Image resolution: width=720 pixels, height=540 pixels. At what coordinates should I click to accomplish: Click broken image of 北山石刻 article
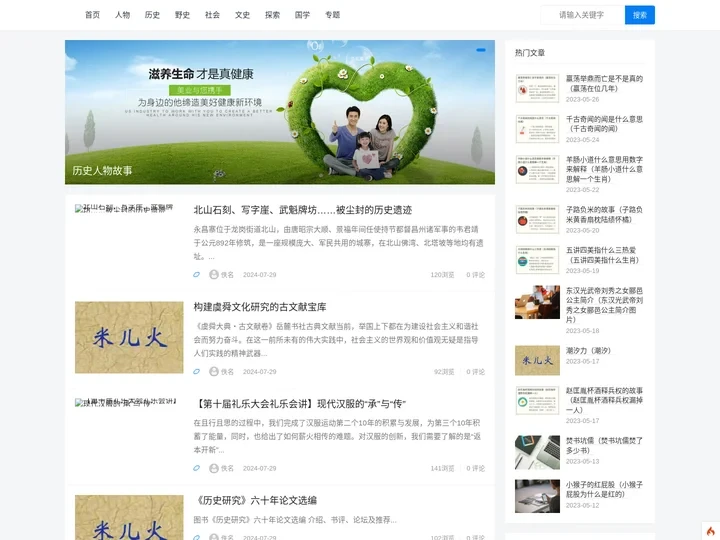[124, 208]
